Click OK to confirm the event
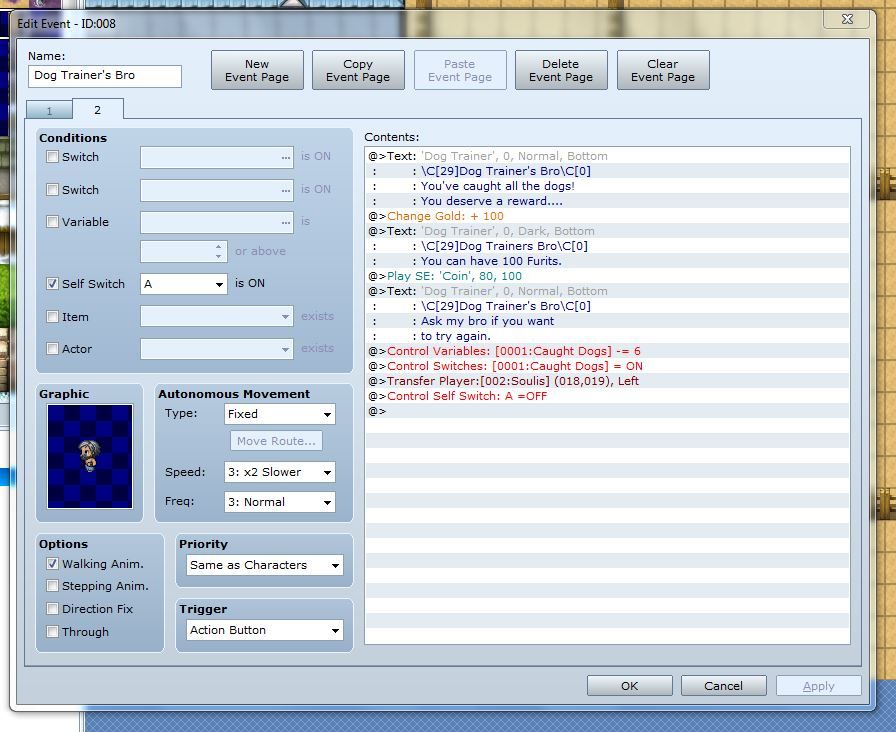896x732 pixels. [x=629, y=686]
